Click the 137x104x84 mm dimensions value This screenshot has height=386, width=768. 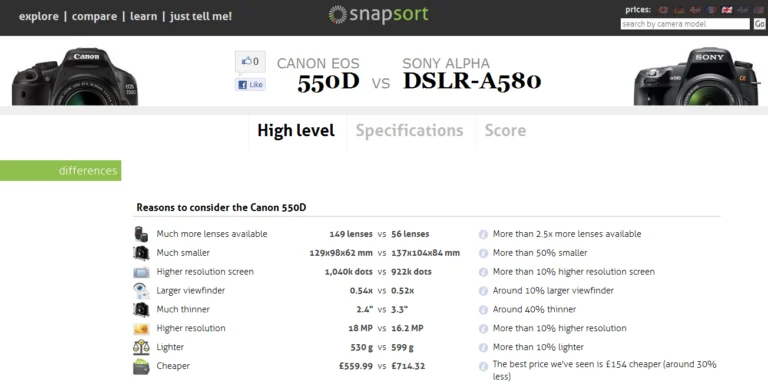[426, 253]
